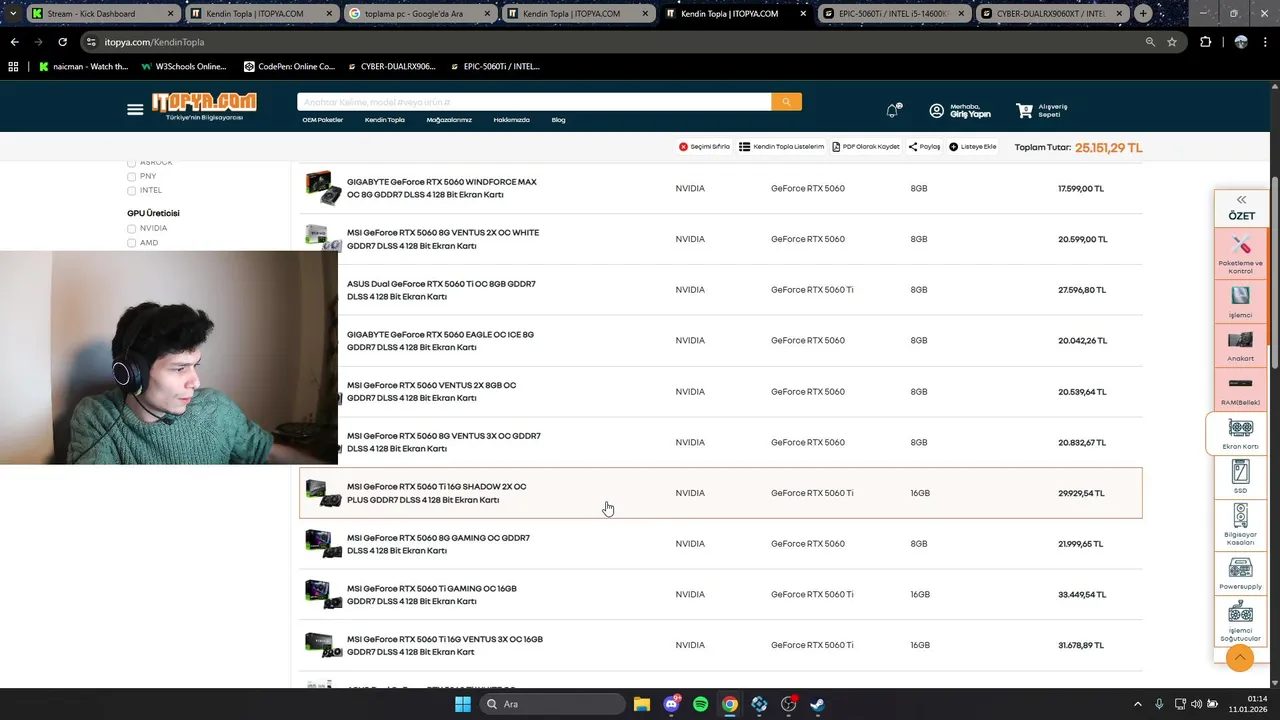This screenshot has height=720, width=1280.
Task: Open Mağazalarımız menu item
Action: (449, 120)
